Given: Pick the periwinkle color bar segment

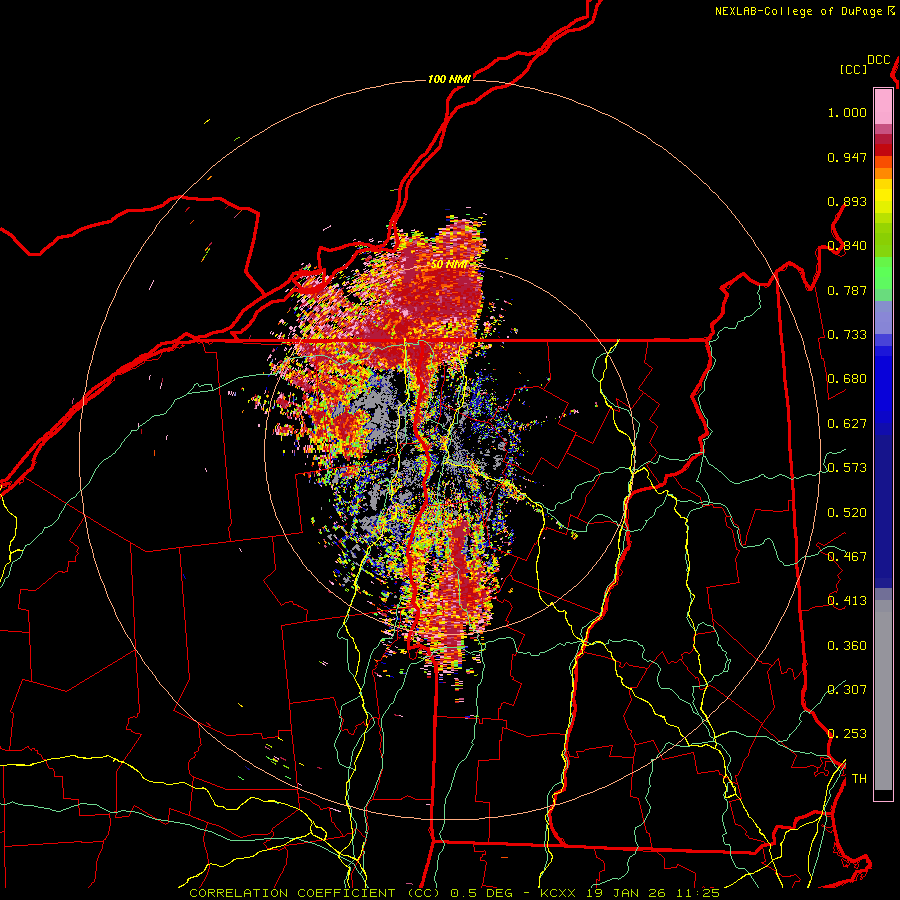Looking at the screenshot, I should (883, 317).
